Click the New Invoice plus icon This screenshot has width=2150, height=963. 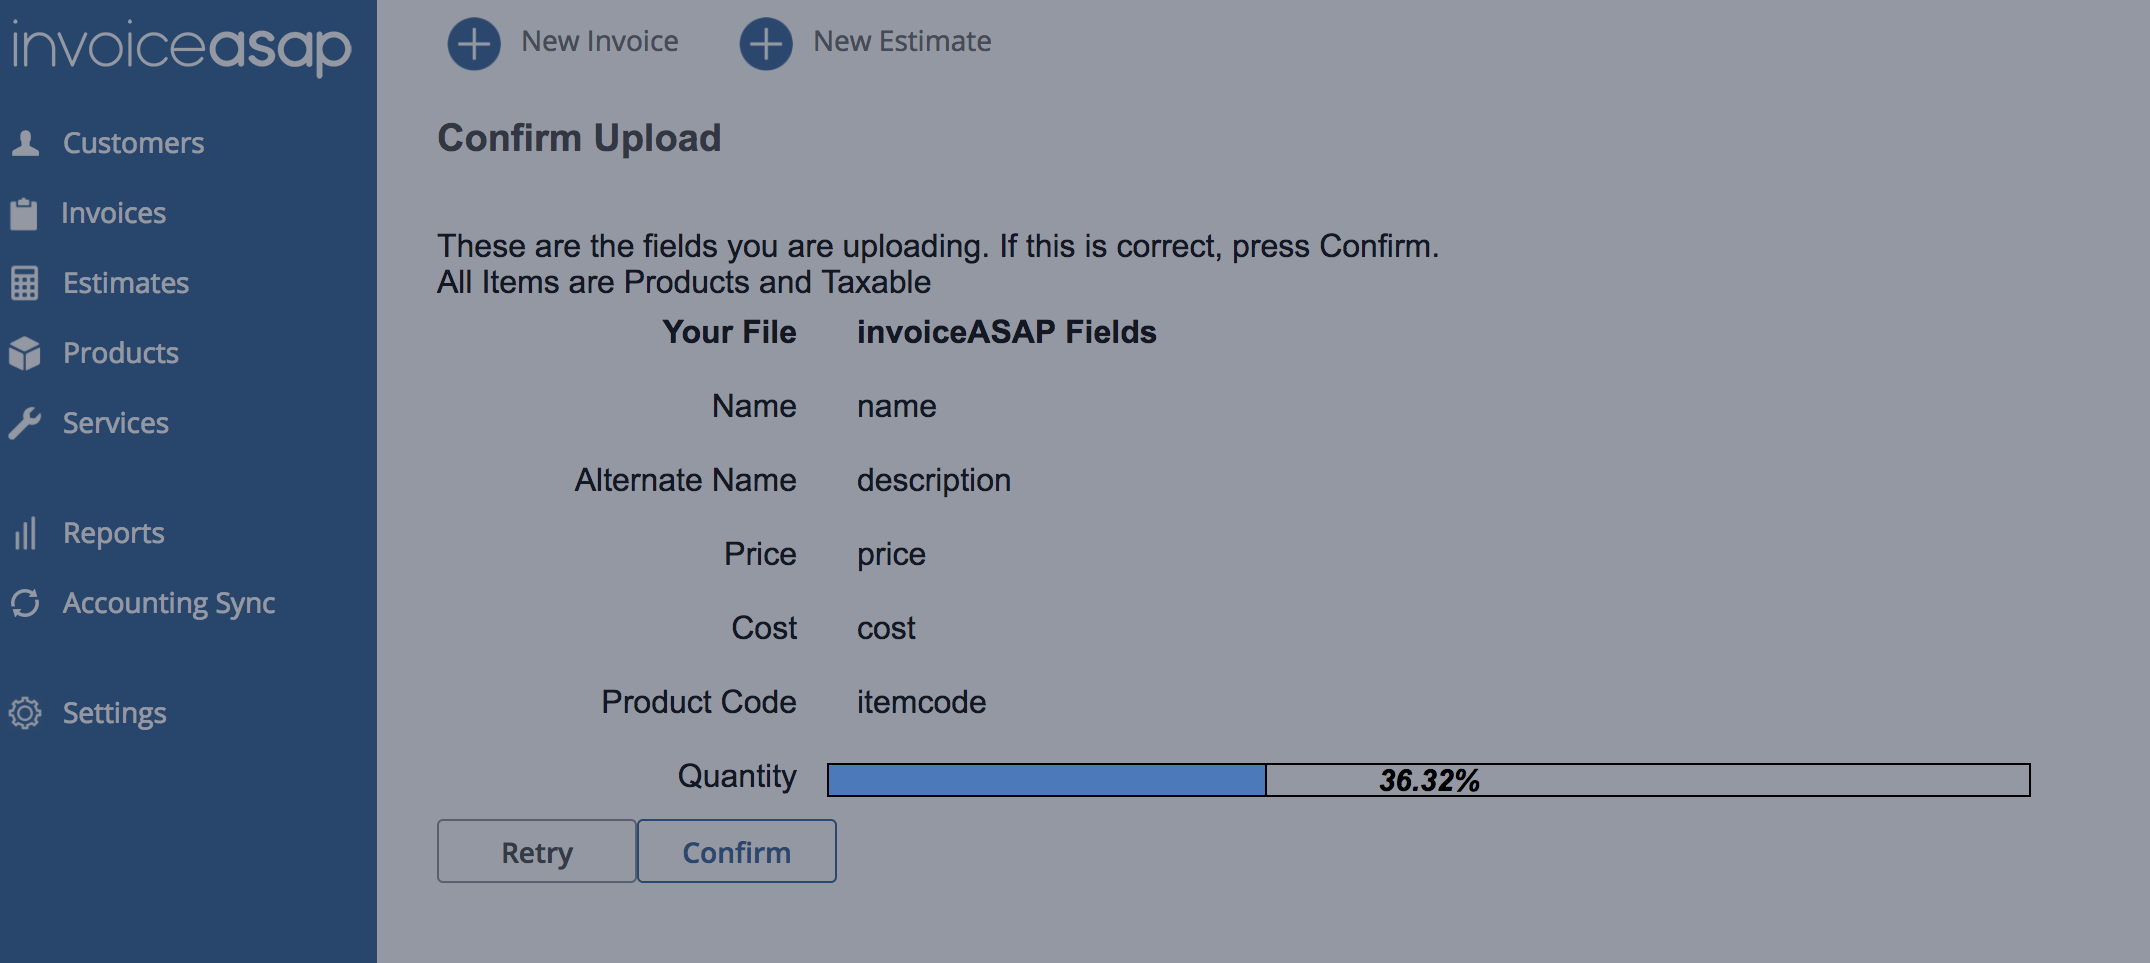(x=474, y=44)
